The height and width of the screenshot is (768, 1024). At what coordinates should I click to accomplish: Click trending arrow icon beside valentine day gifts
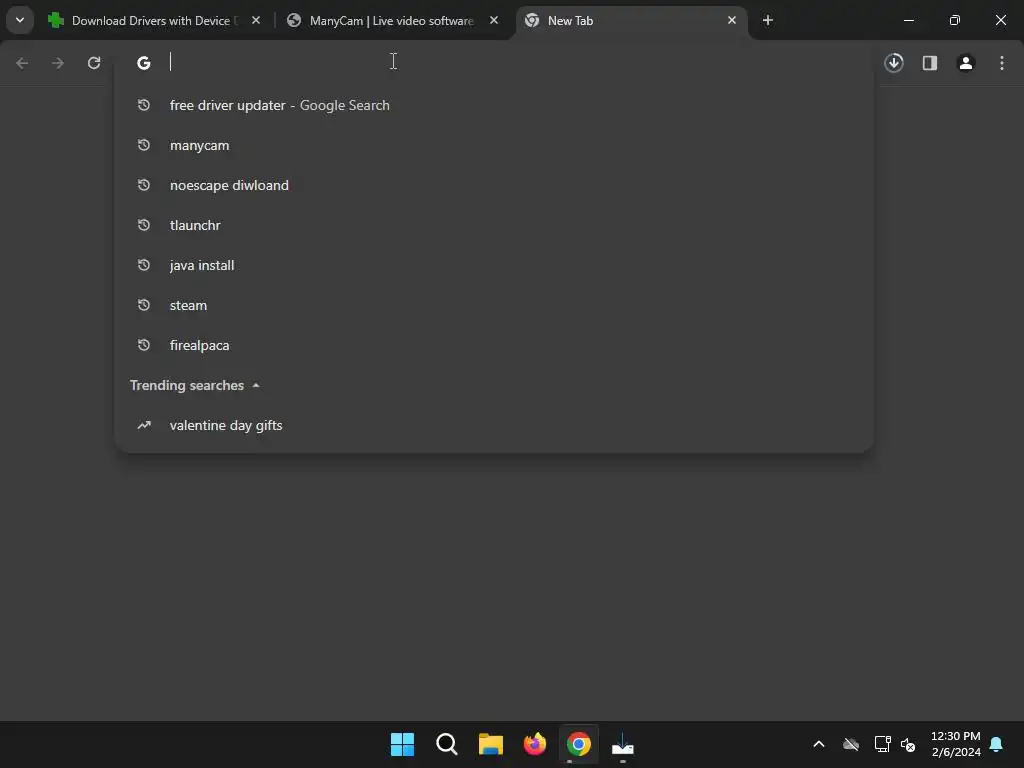(144, 425)
